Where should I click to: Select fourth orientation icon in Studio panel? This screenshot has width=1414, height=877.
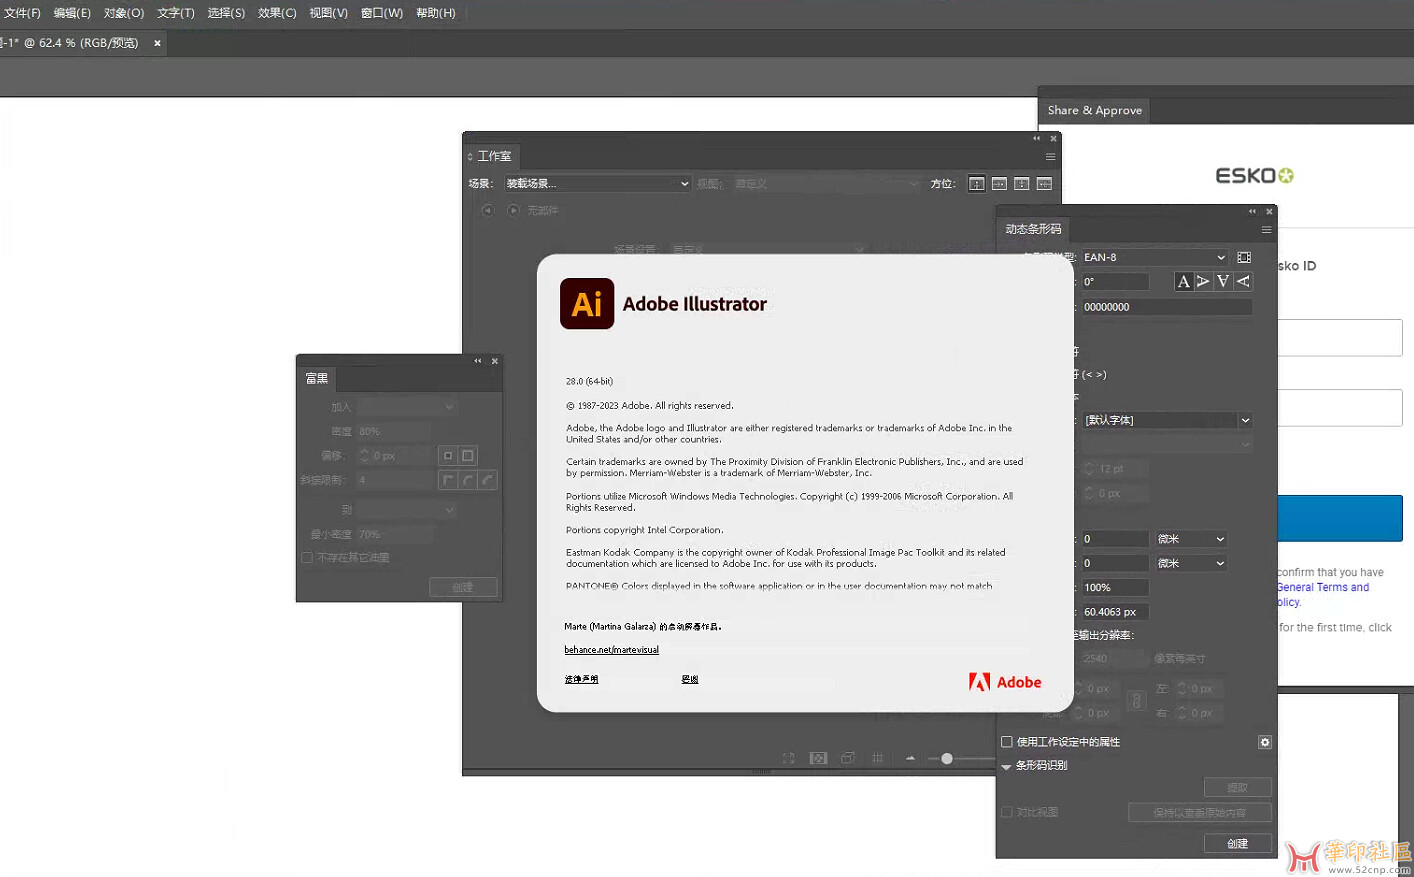click(x=1044, y=184)
